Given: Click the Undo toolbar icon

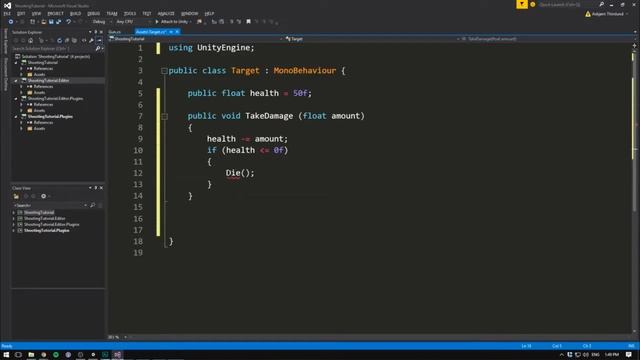Looking at the screenshot, I should (69, 22).
